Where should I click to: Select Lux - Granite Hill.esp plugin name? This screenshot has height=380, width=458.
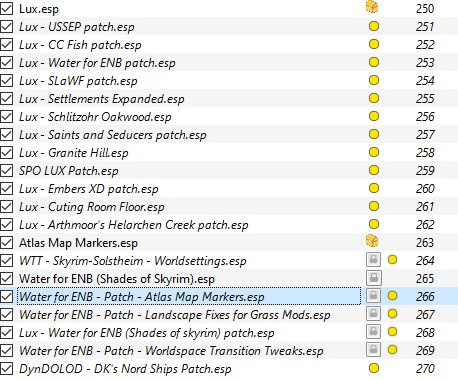pos(74,153)
